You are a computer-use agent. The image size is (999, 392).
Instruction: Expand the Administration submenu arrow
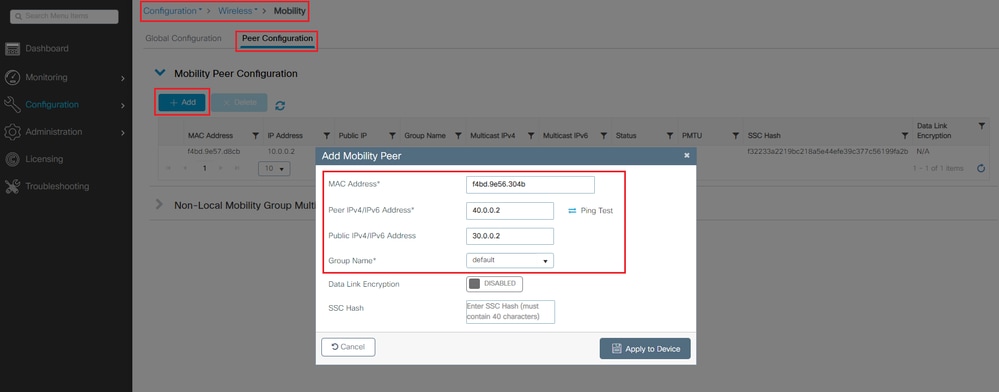point(122,133)
